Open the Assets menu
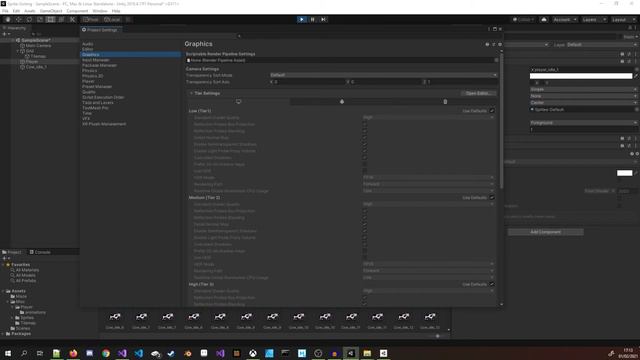The image size is (640, 360). pos(30,11)
